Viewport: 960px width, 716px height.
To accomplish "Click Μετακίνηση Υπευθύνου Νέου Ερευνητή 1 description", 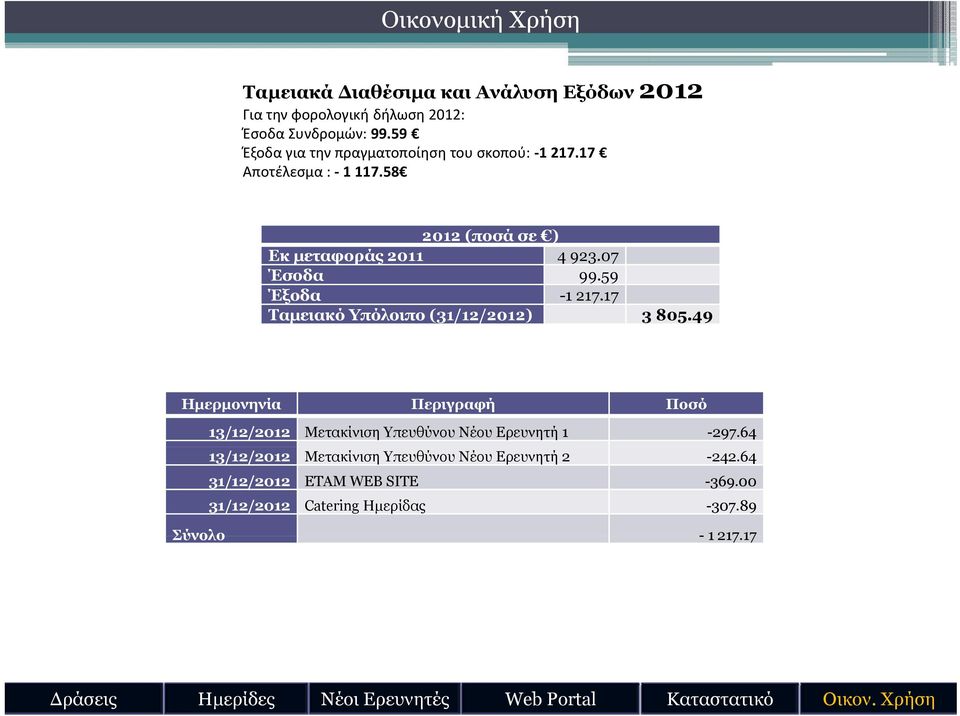I will [437, 432].
